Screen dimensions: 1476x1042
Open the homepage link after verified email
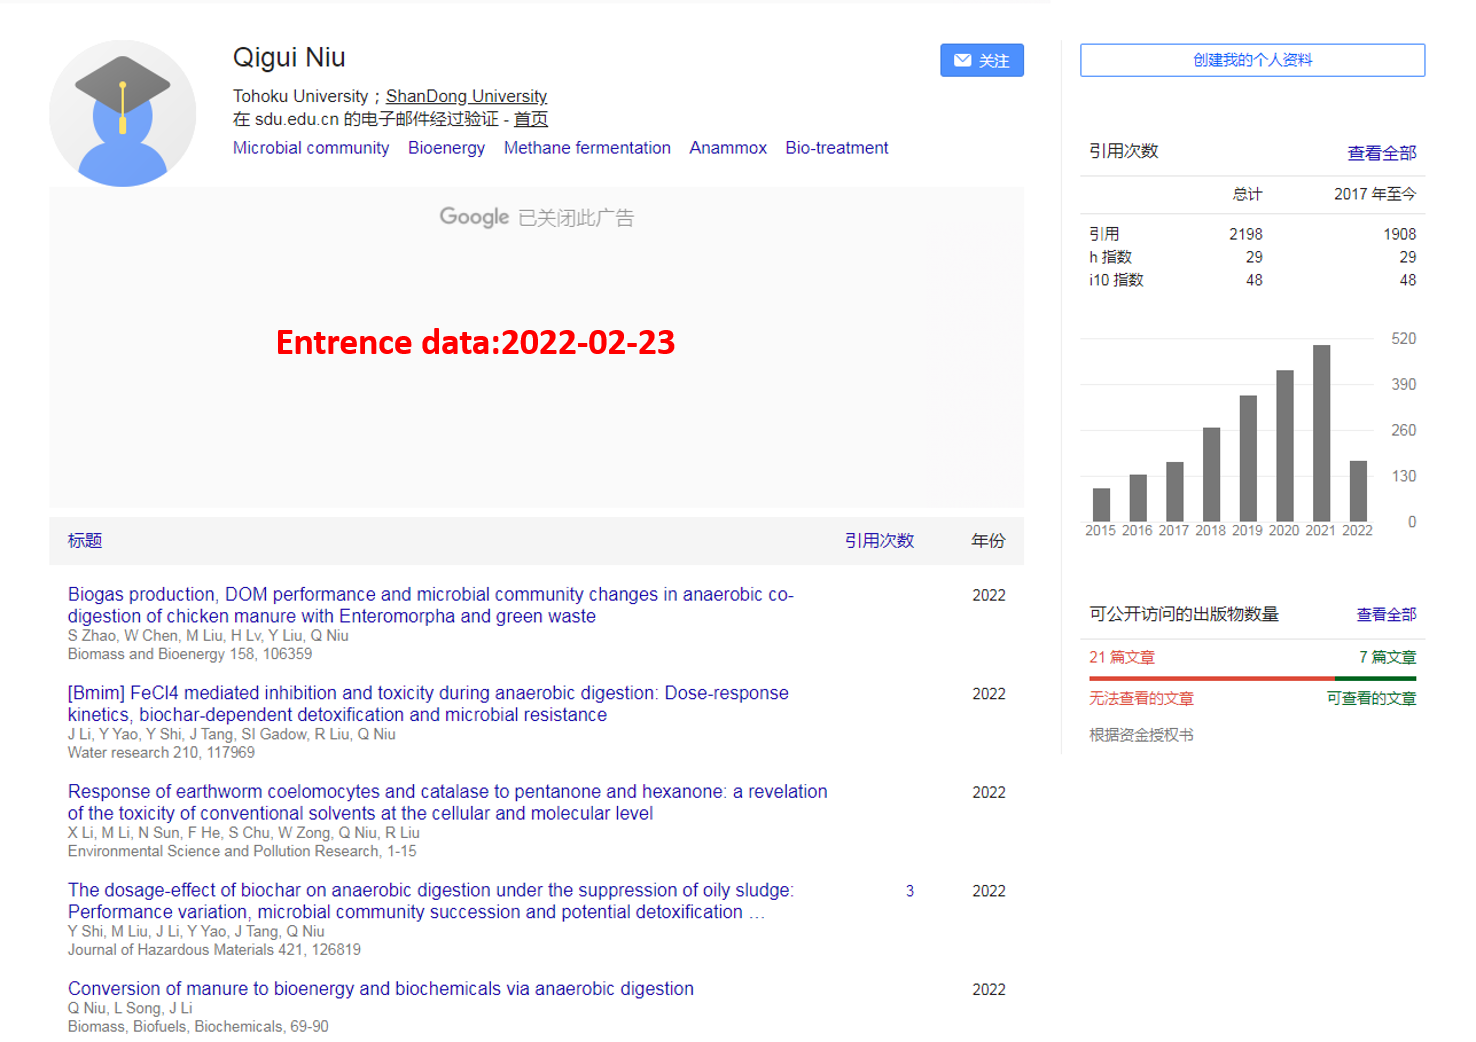pyautogui.click(x=530, y=119)
